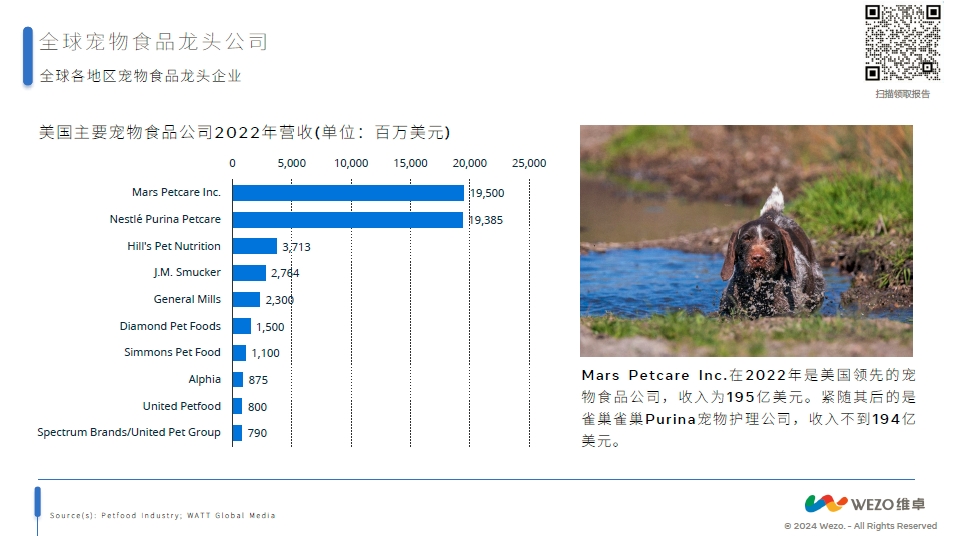Screen dimensions: 957x536
Task: Click the label Diamond Pet Foods
Action: point(170,326)
